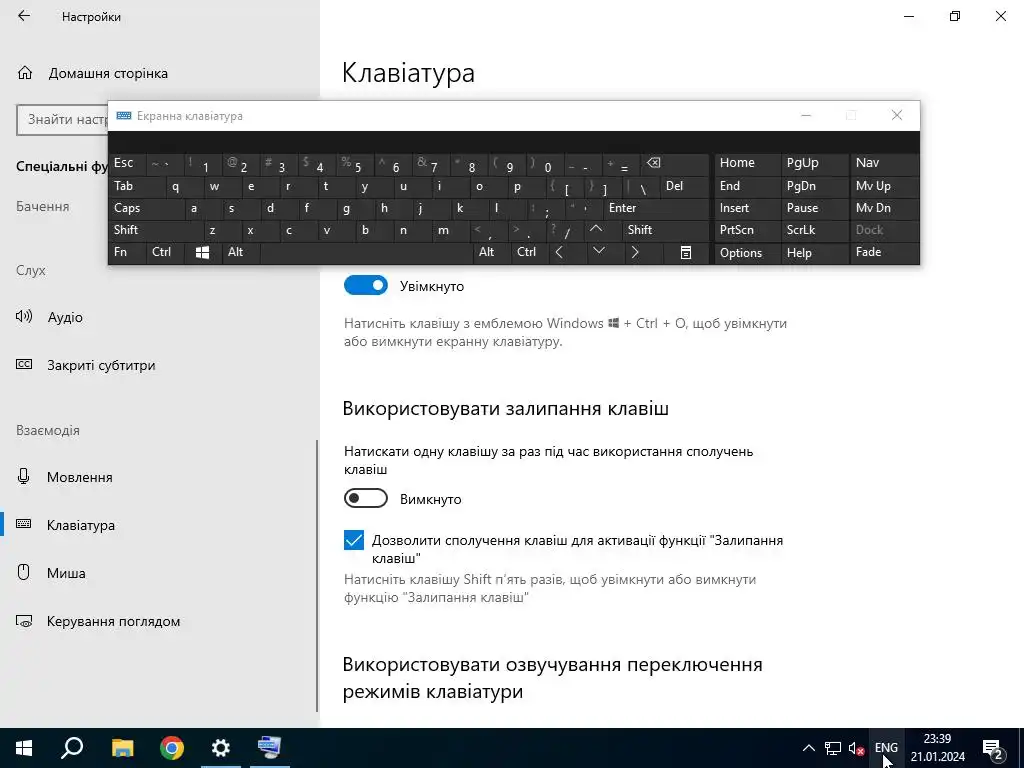Switch to on-screen keyboard taskbar icon

[269, 748]
